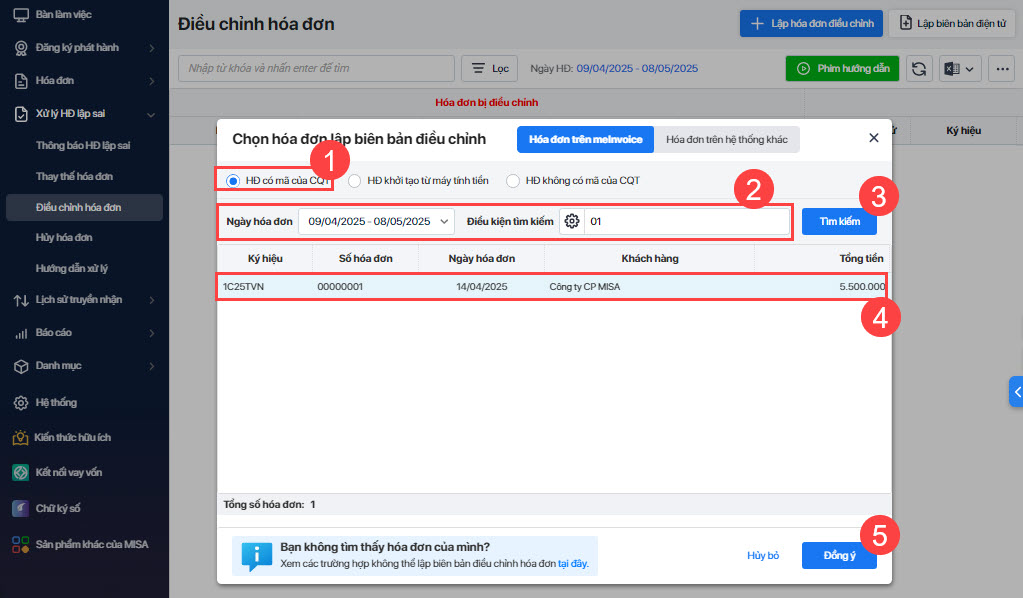Screen dimensions: 1023x598
Task: Expand the Danh mục submenu arrow
Action: point(151,366)
